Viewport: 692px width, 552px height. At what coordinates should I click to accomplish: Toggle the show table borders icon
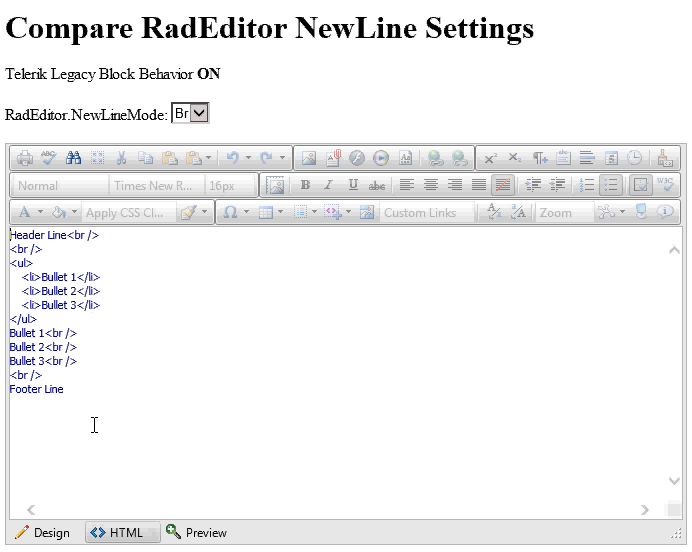coord(640,185)
